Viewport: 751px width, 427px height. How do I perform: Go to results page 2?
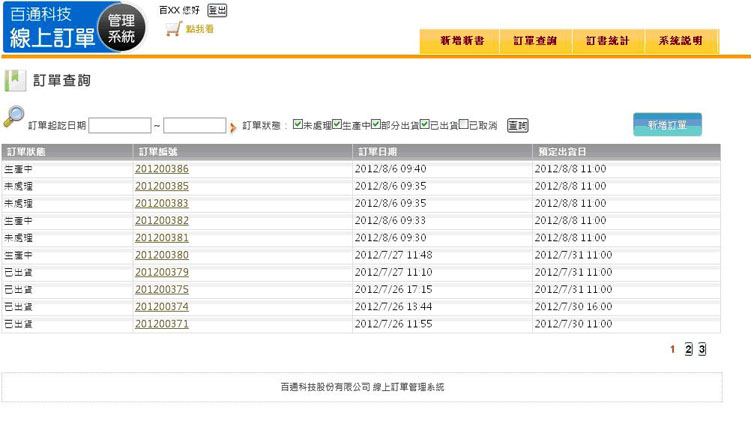pyautogui.click(x=688, y=349)
